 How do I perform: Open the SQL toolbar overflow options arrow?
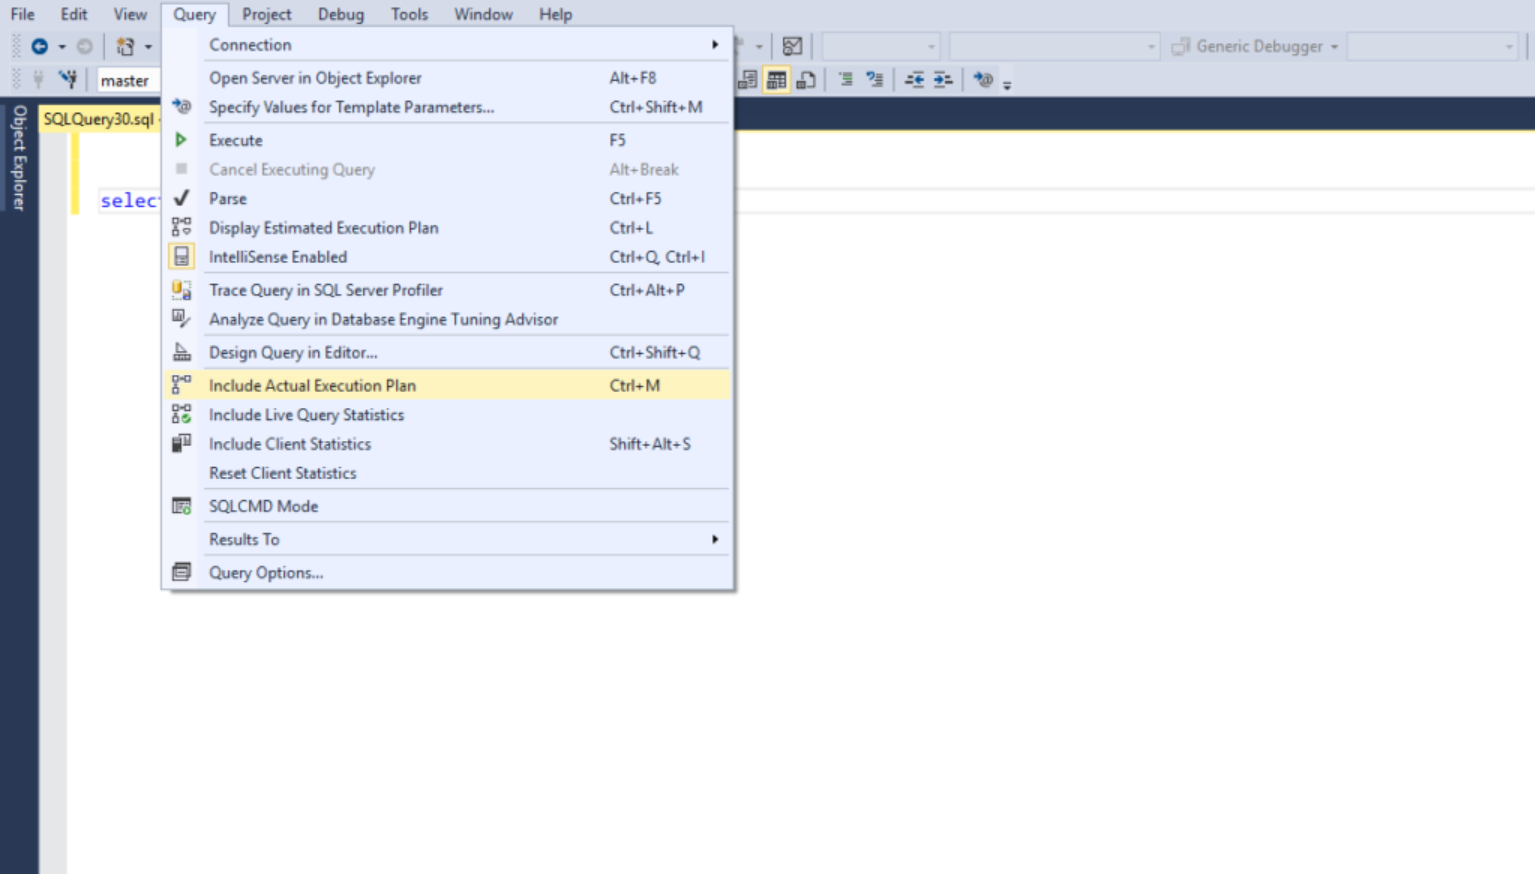[x=1007, y=84]
